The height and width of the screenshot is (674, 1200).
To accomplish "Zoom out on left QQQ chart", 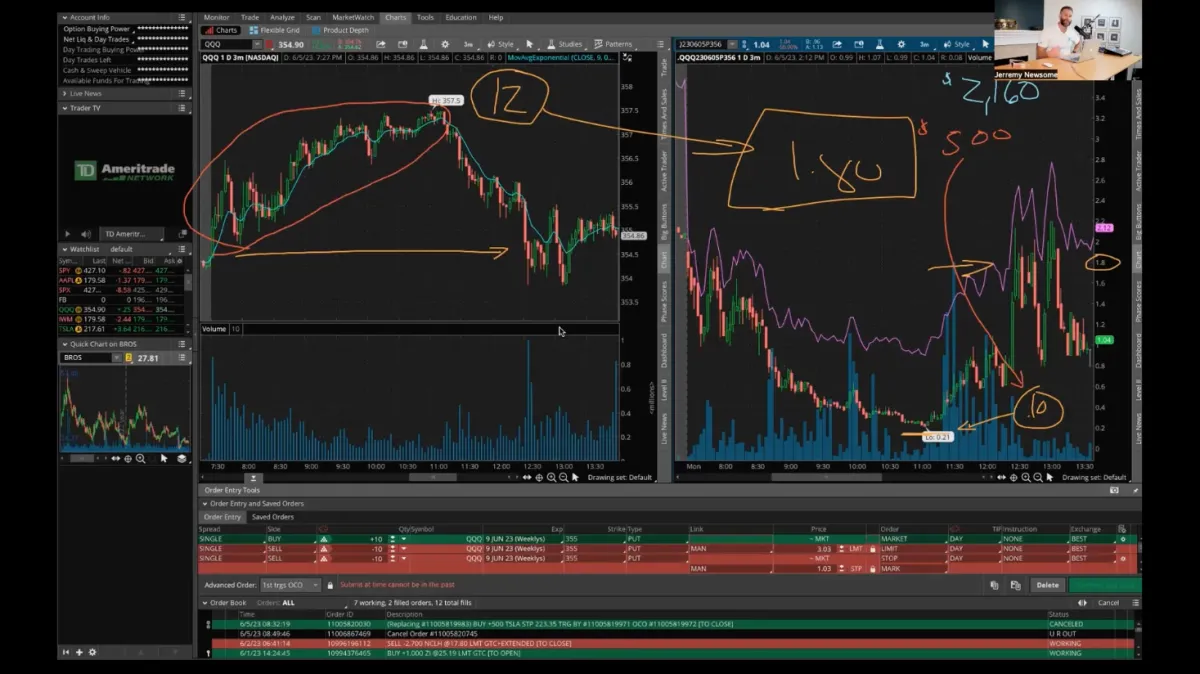I will tap(563, 477).
